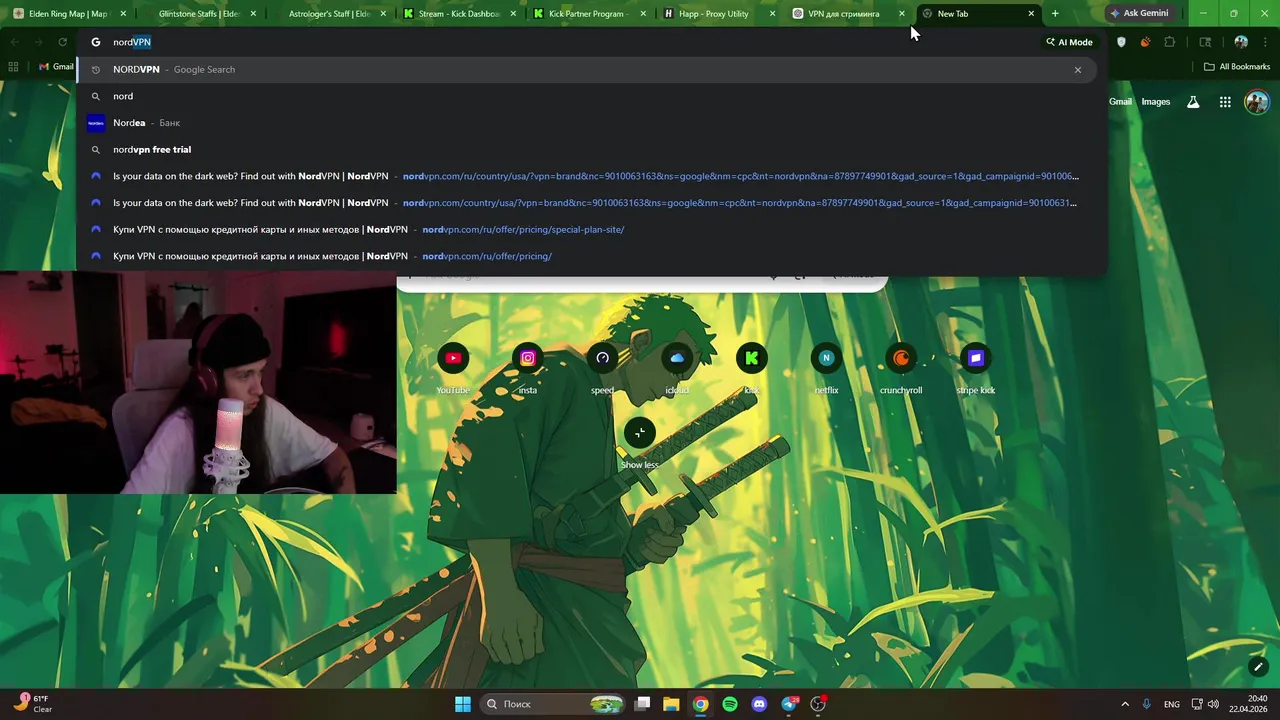
Task: Open Images link at top right
Action: click(1156, 102)
